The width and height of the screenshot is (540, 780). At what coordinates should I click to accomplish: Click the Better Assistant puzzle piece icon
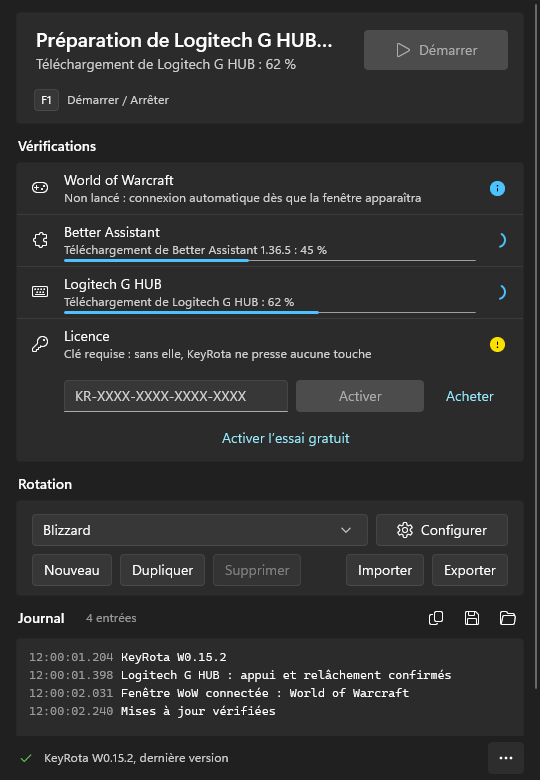click(x=40, y=240)
